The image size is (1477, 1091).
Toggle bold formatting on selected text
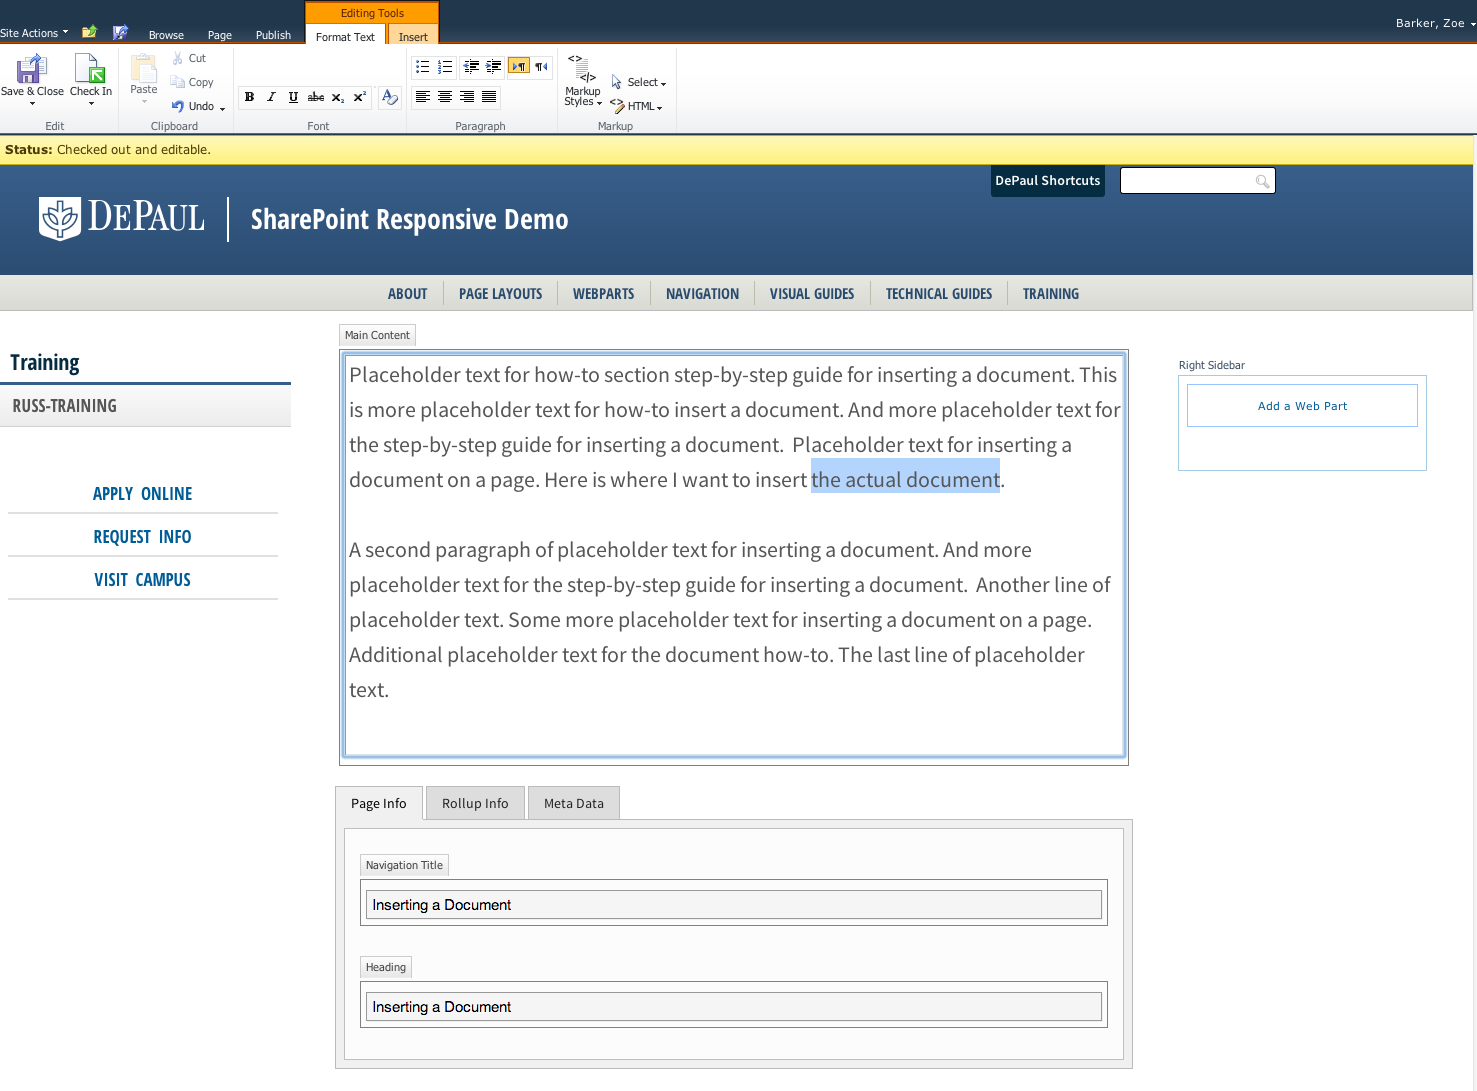coord(249,97)
